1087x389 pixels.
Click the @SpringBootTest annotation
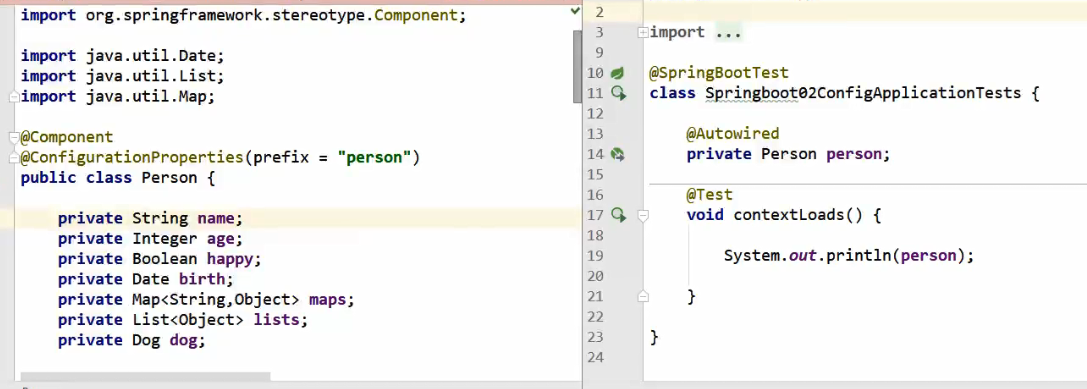click(x=719, y=72)
